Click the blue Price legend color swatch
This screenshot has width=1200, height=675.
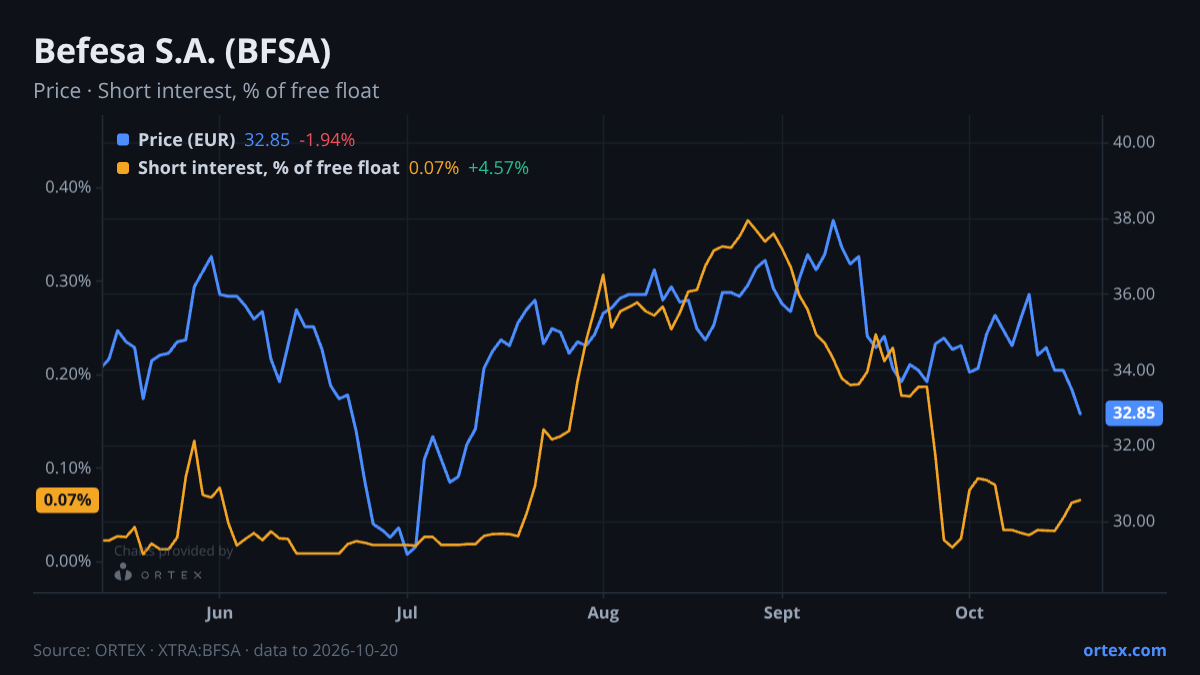tap(123, 140)
